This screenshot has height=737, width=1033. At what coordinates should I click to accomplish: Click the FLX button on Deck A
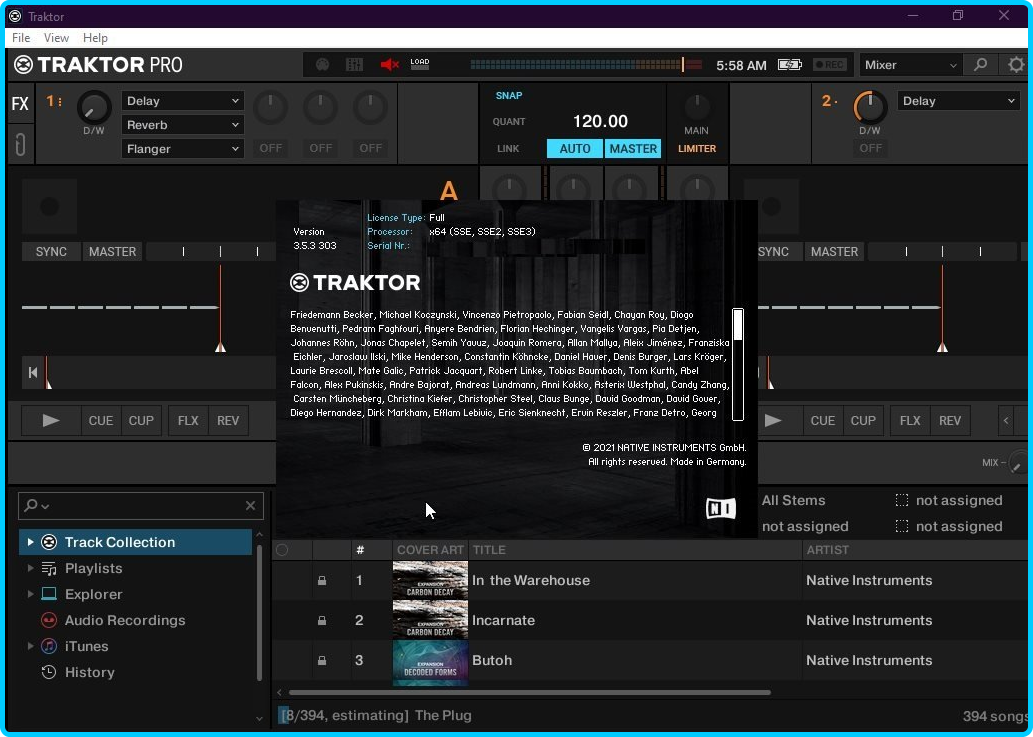pyautogui.click(x=188, y=421)
